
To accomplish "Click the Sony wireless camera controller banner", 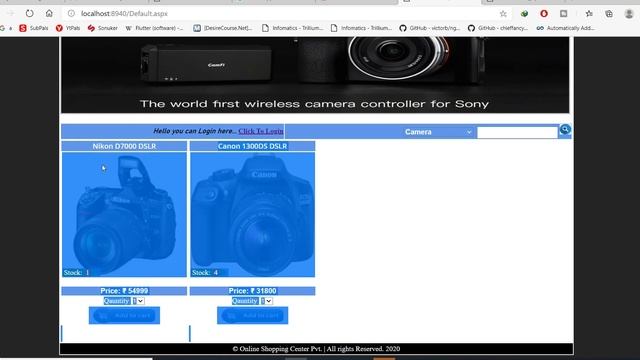I will pyautogui.click(x=315, y=75).
